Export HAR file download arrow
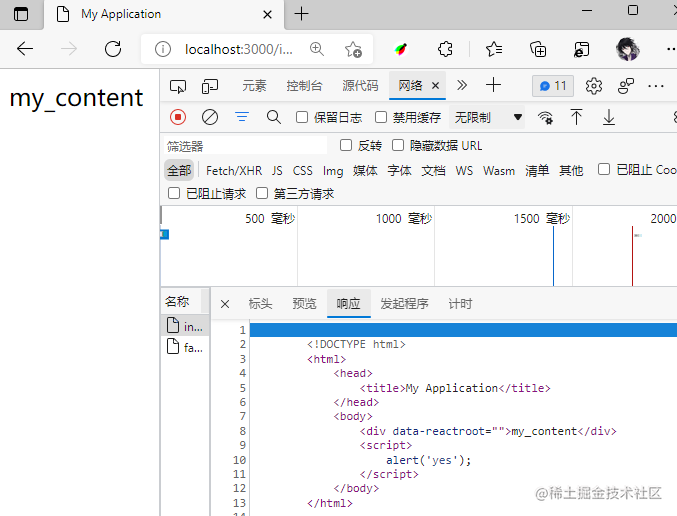677x516 pixels. [609, 117]
